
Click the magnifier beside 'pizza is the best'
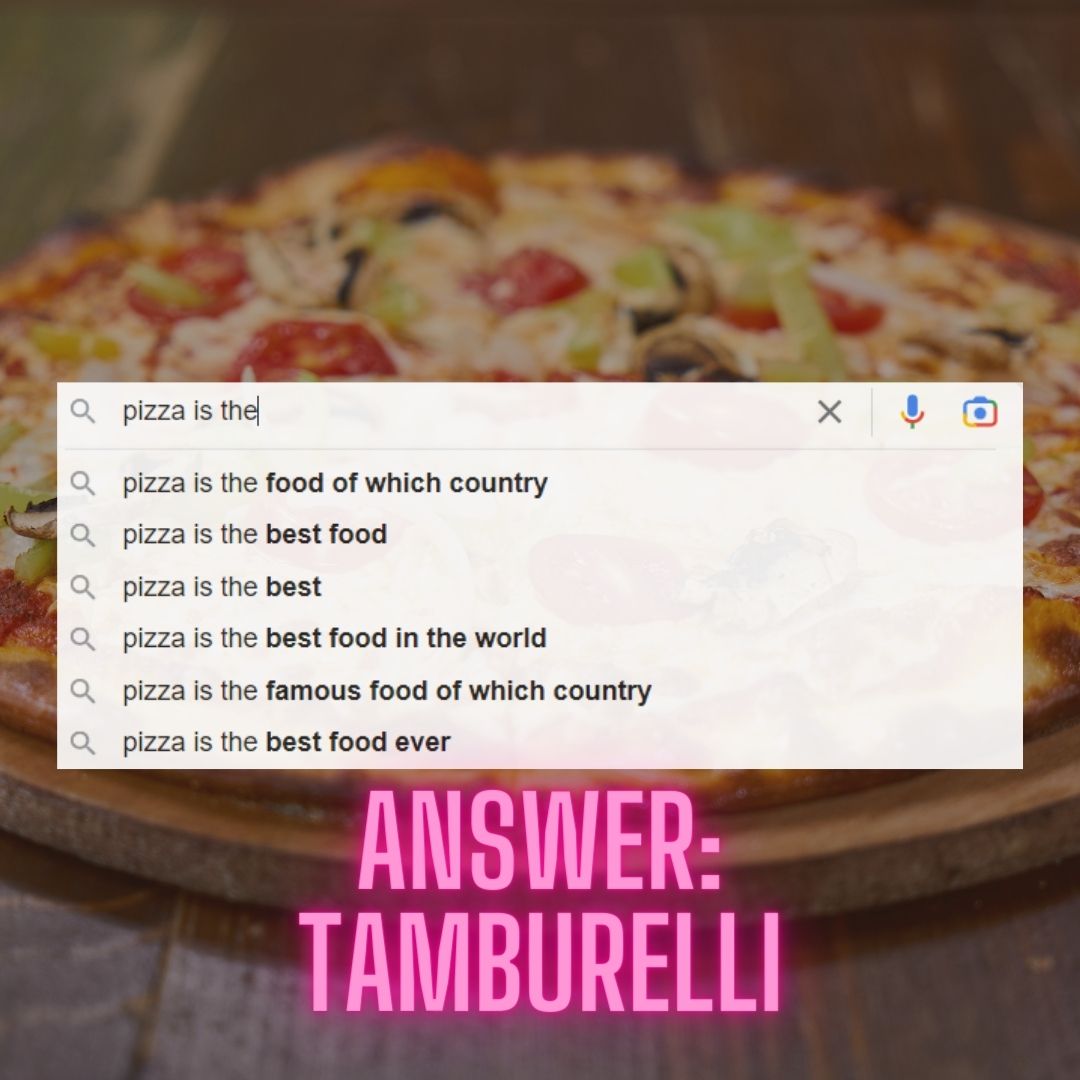83,587
